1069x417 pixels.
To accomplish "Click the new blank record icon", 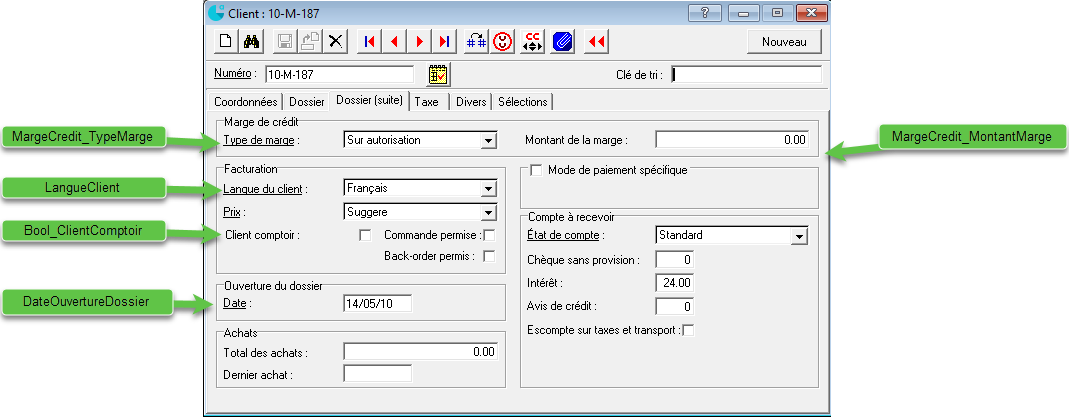I will 226,41.
